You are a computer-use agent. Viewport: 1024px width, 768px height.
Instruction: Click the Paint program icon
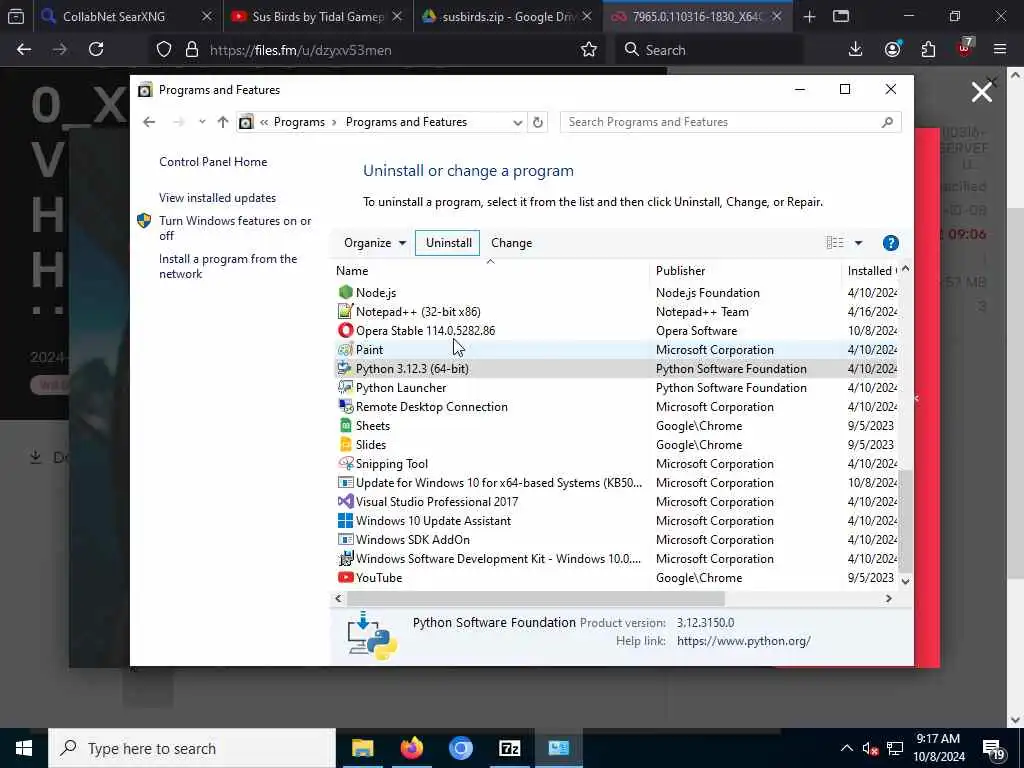(x=345, y=349)
